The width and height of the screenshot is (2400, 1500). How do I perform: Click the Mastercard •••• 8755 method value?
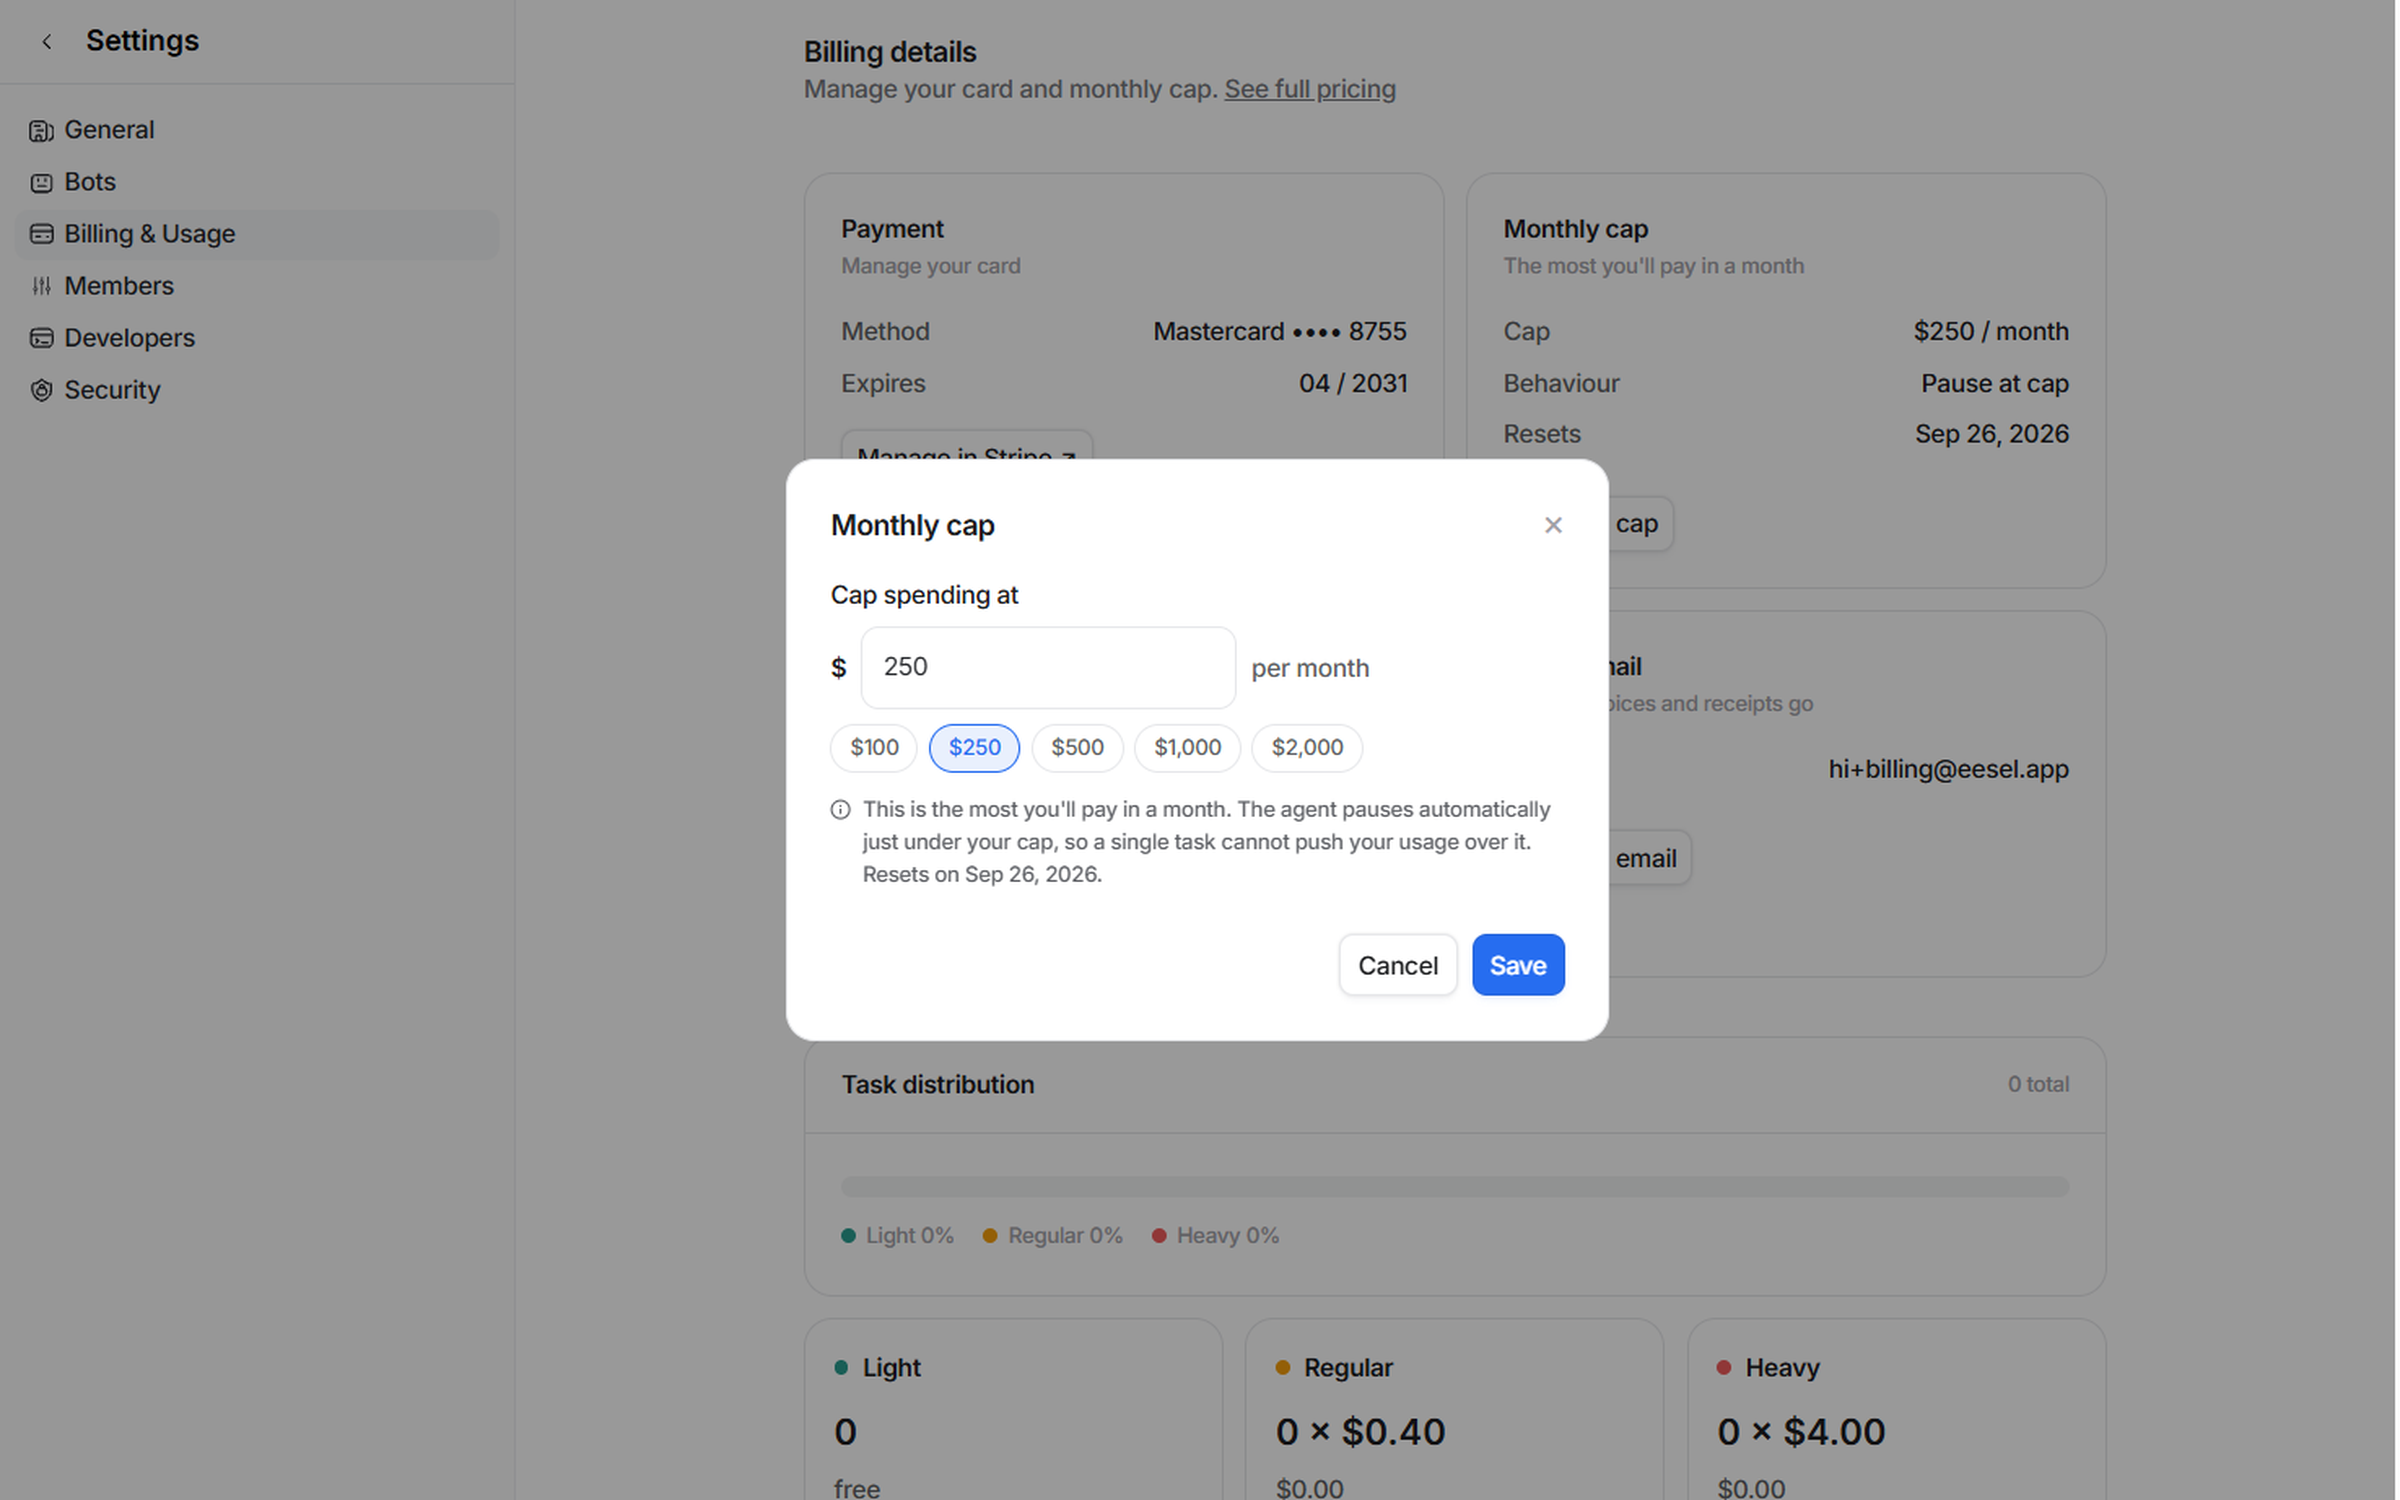[1279, 331]
